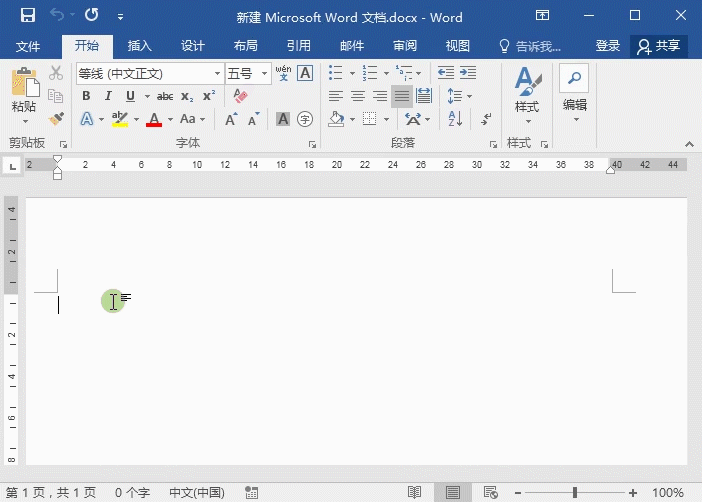702x502 pixels.
Task: Expand the line spacing dropdown
Action: coord(469,96)
